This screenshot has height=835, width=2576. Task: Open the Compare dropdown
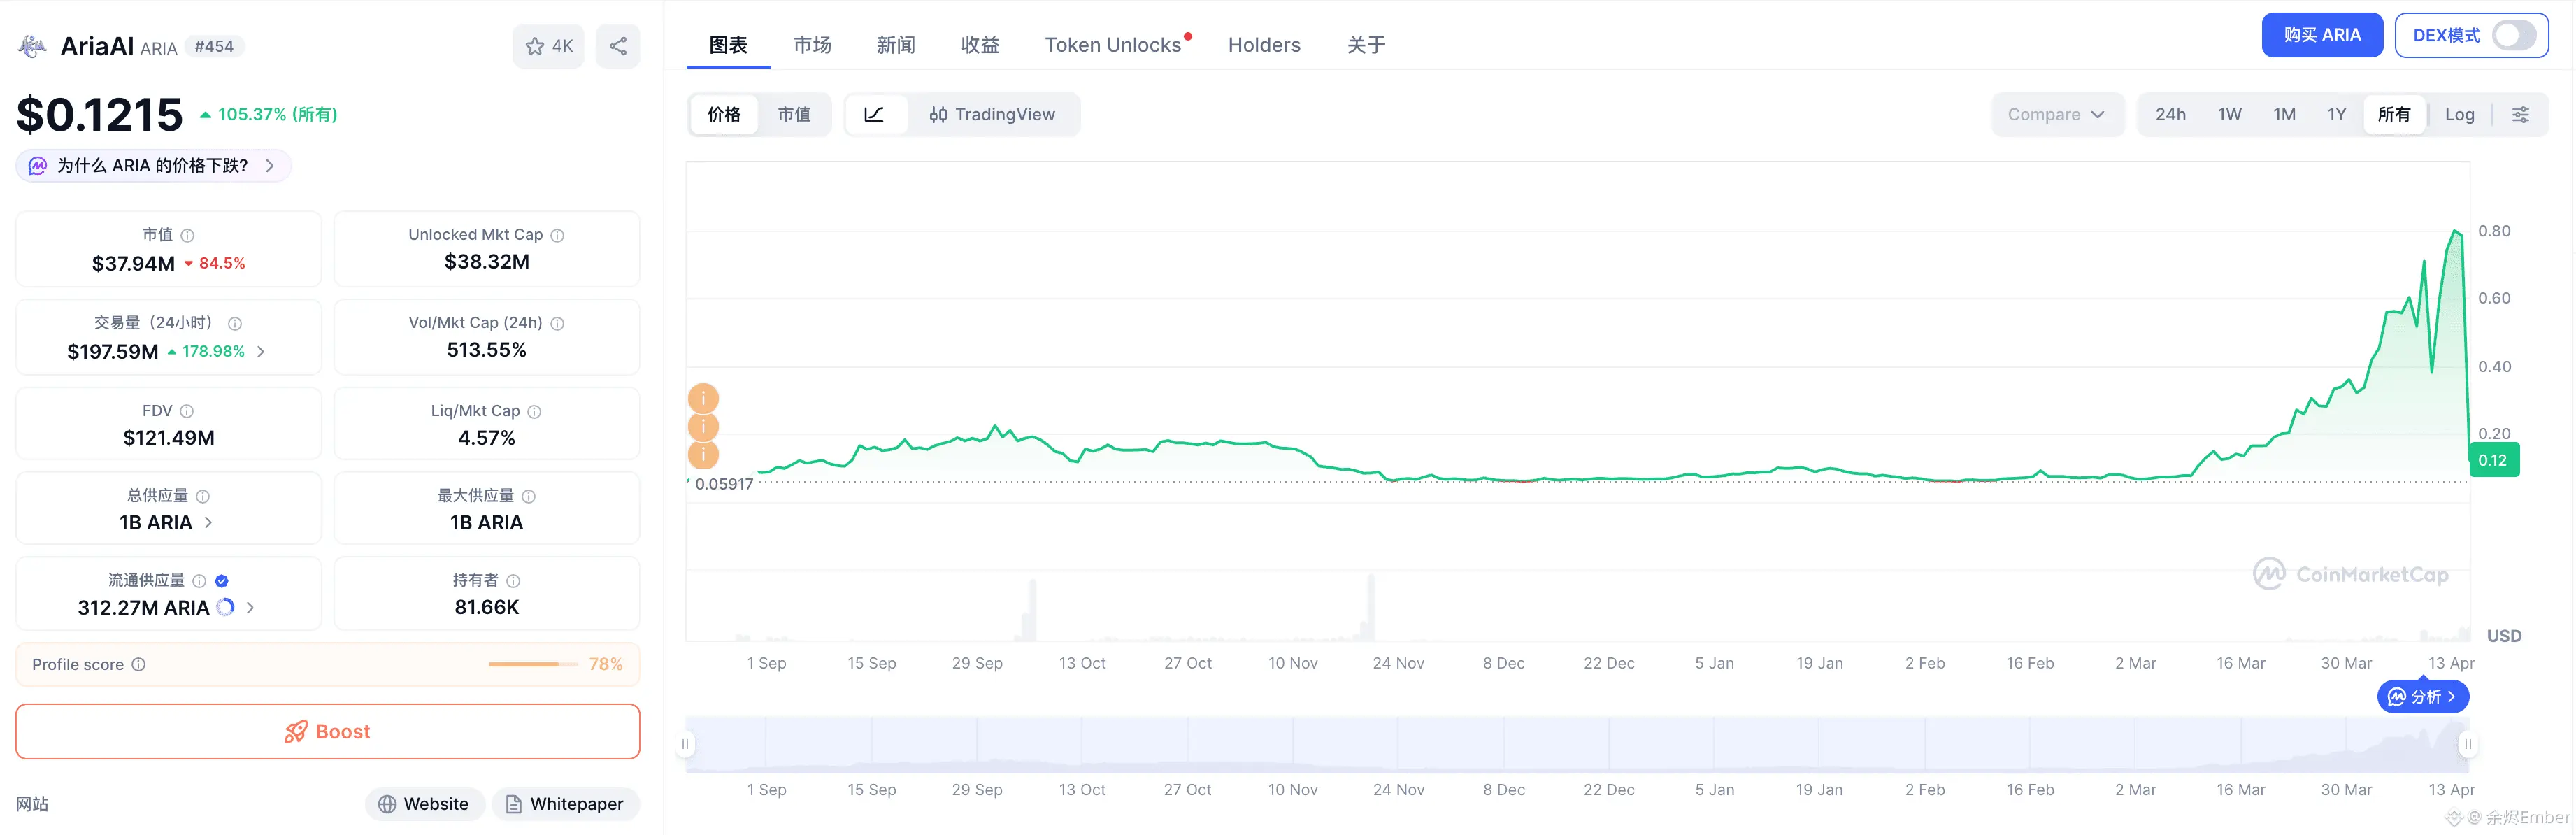[x=2056, y=114]
